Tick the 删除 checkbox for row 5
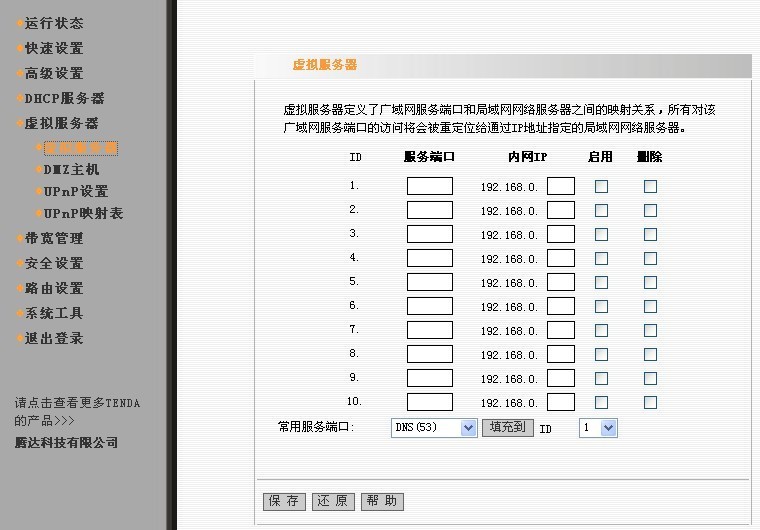760x530 pixels. (x=650, y=283)
